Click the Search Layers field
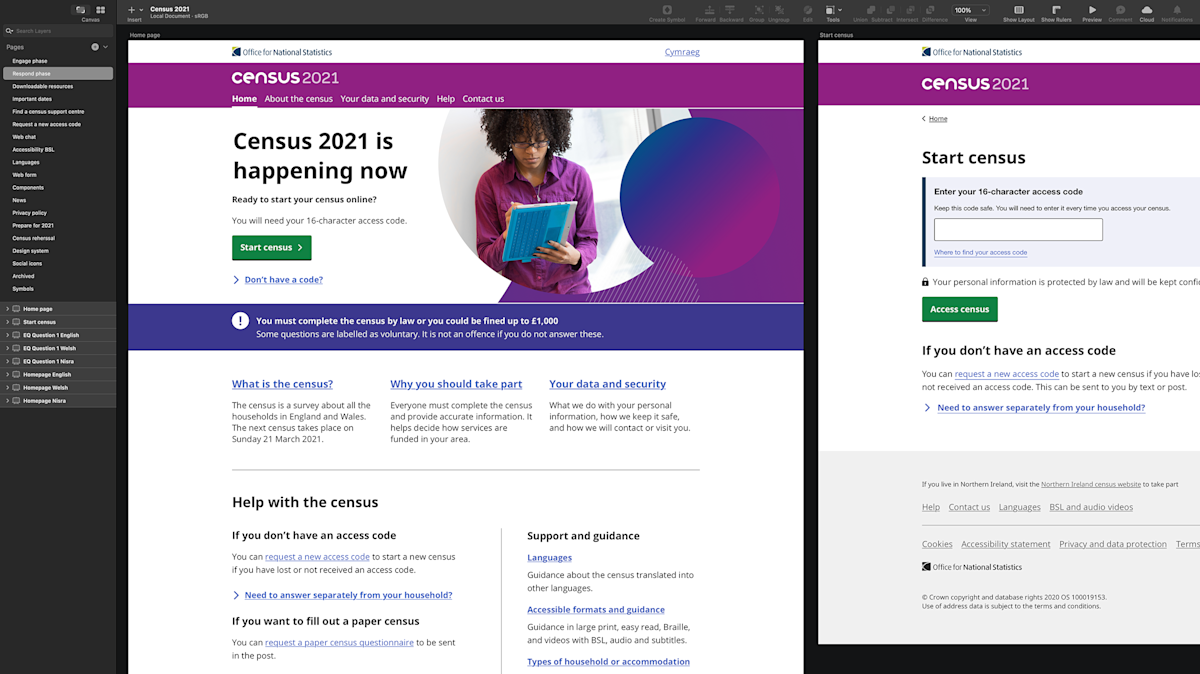 [58, 31]
